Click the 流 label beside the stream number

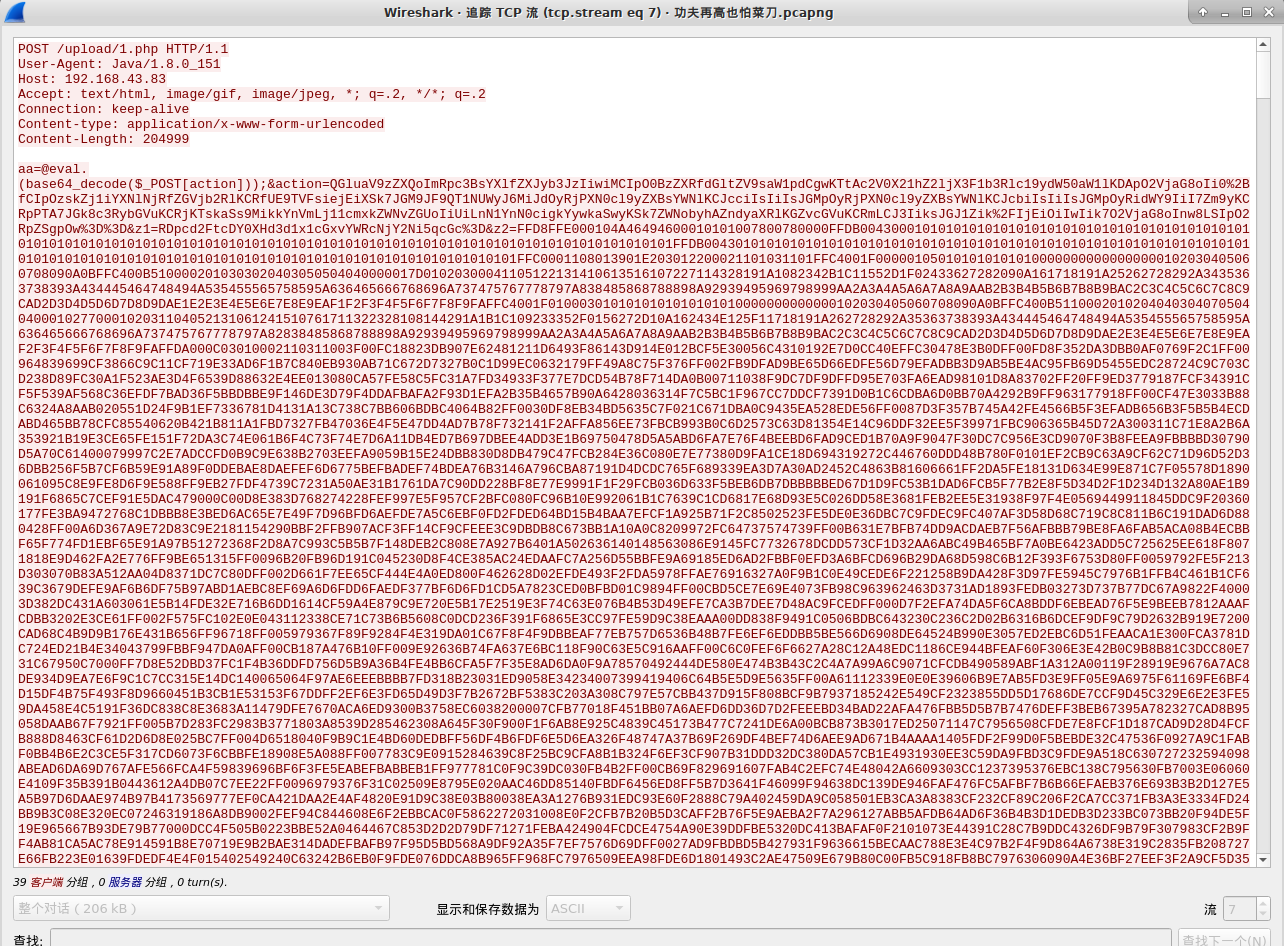point(1210,909)
